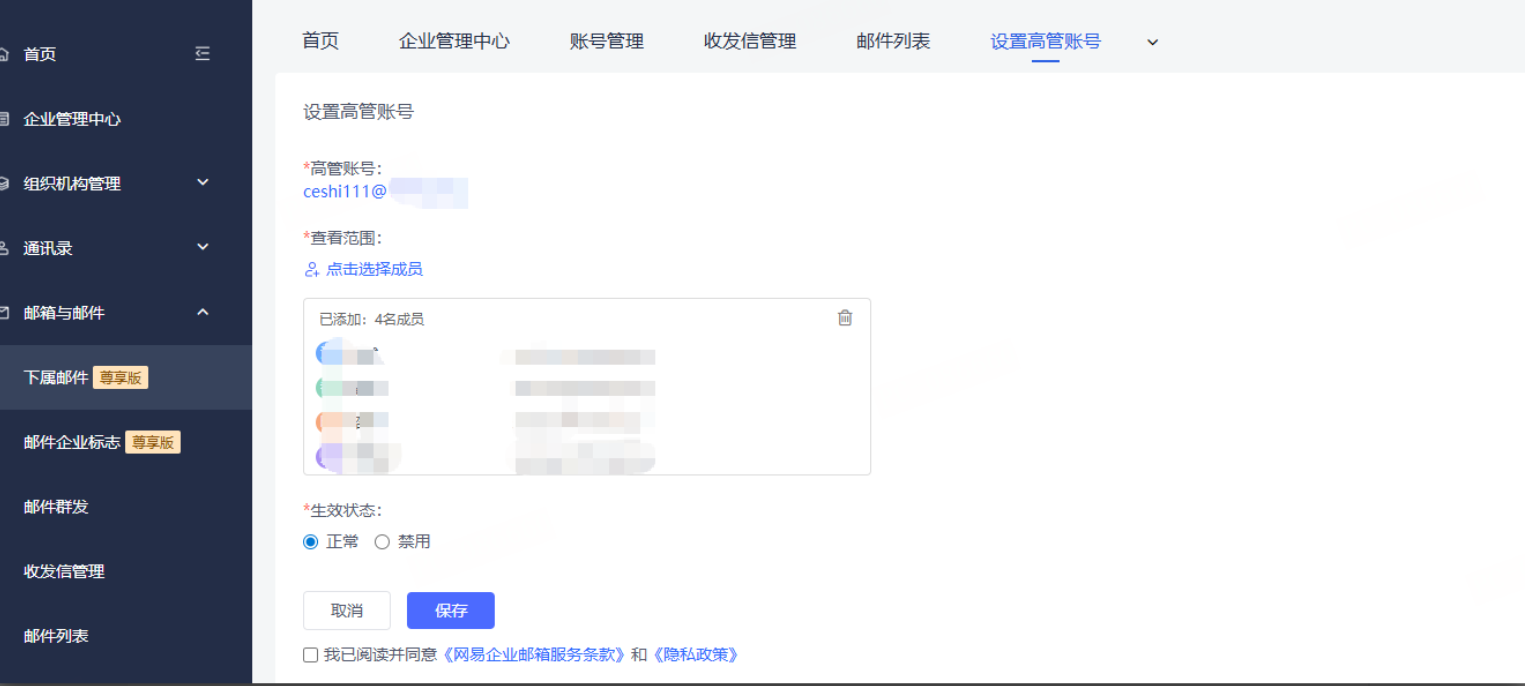Open the tab overflow dropdown arrow
The width and height of the screenshot is (1525, 686).
tap(1152, 42)
